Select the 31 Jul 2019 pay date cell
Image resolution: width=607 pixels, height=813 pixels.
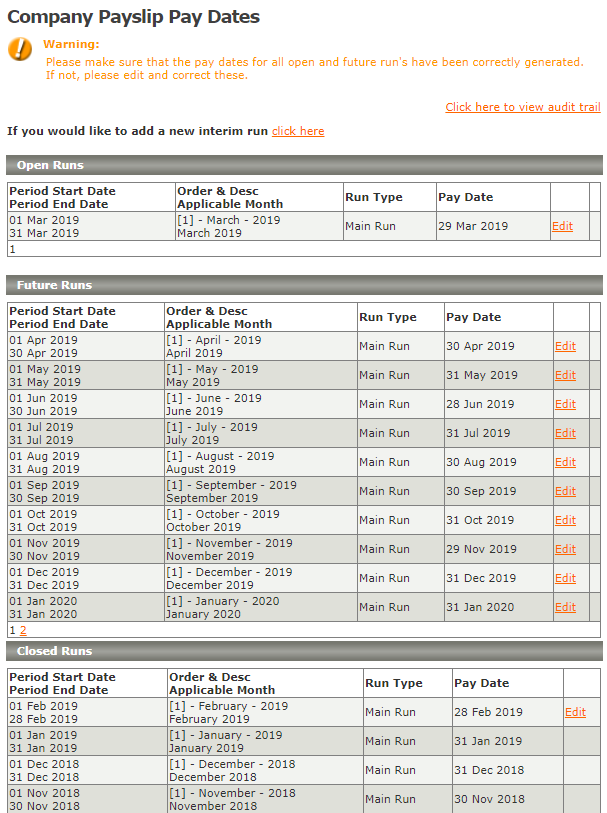click(499, 433)
